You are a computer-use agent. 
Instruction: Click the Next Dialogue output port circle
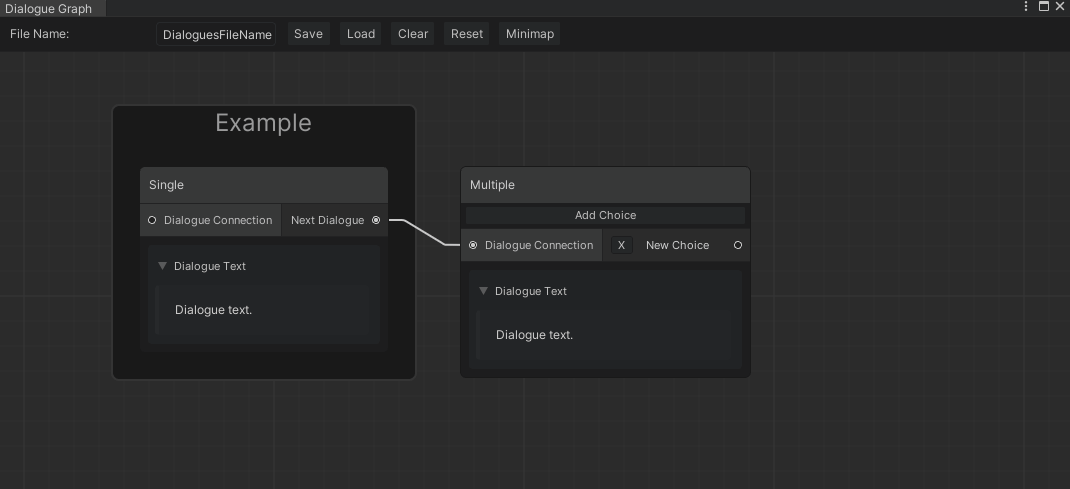coord(376,220)
